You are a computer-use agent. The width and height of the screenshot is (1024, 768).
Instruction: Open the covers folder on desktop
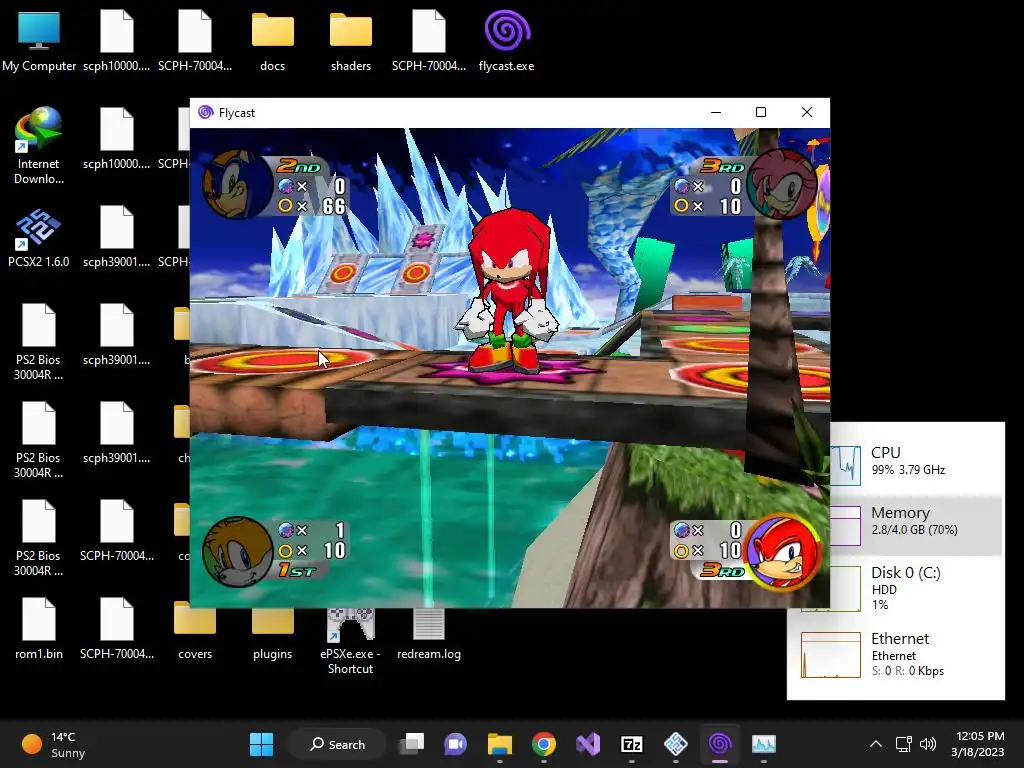point(195,630)
